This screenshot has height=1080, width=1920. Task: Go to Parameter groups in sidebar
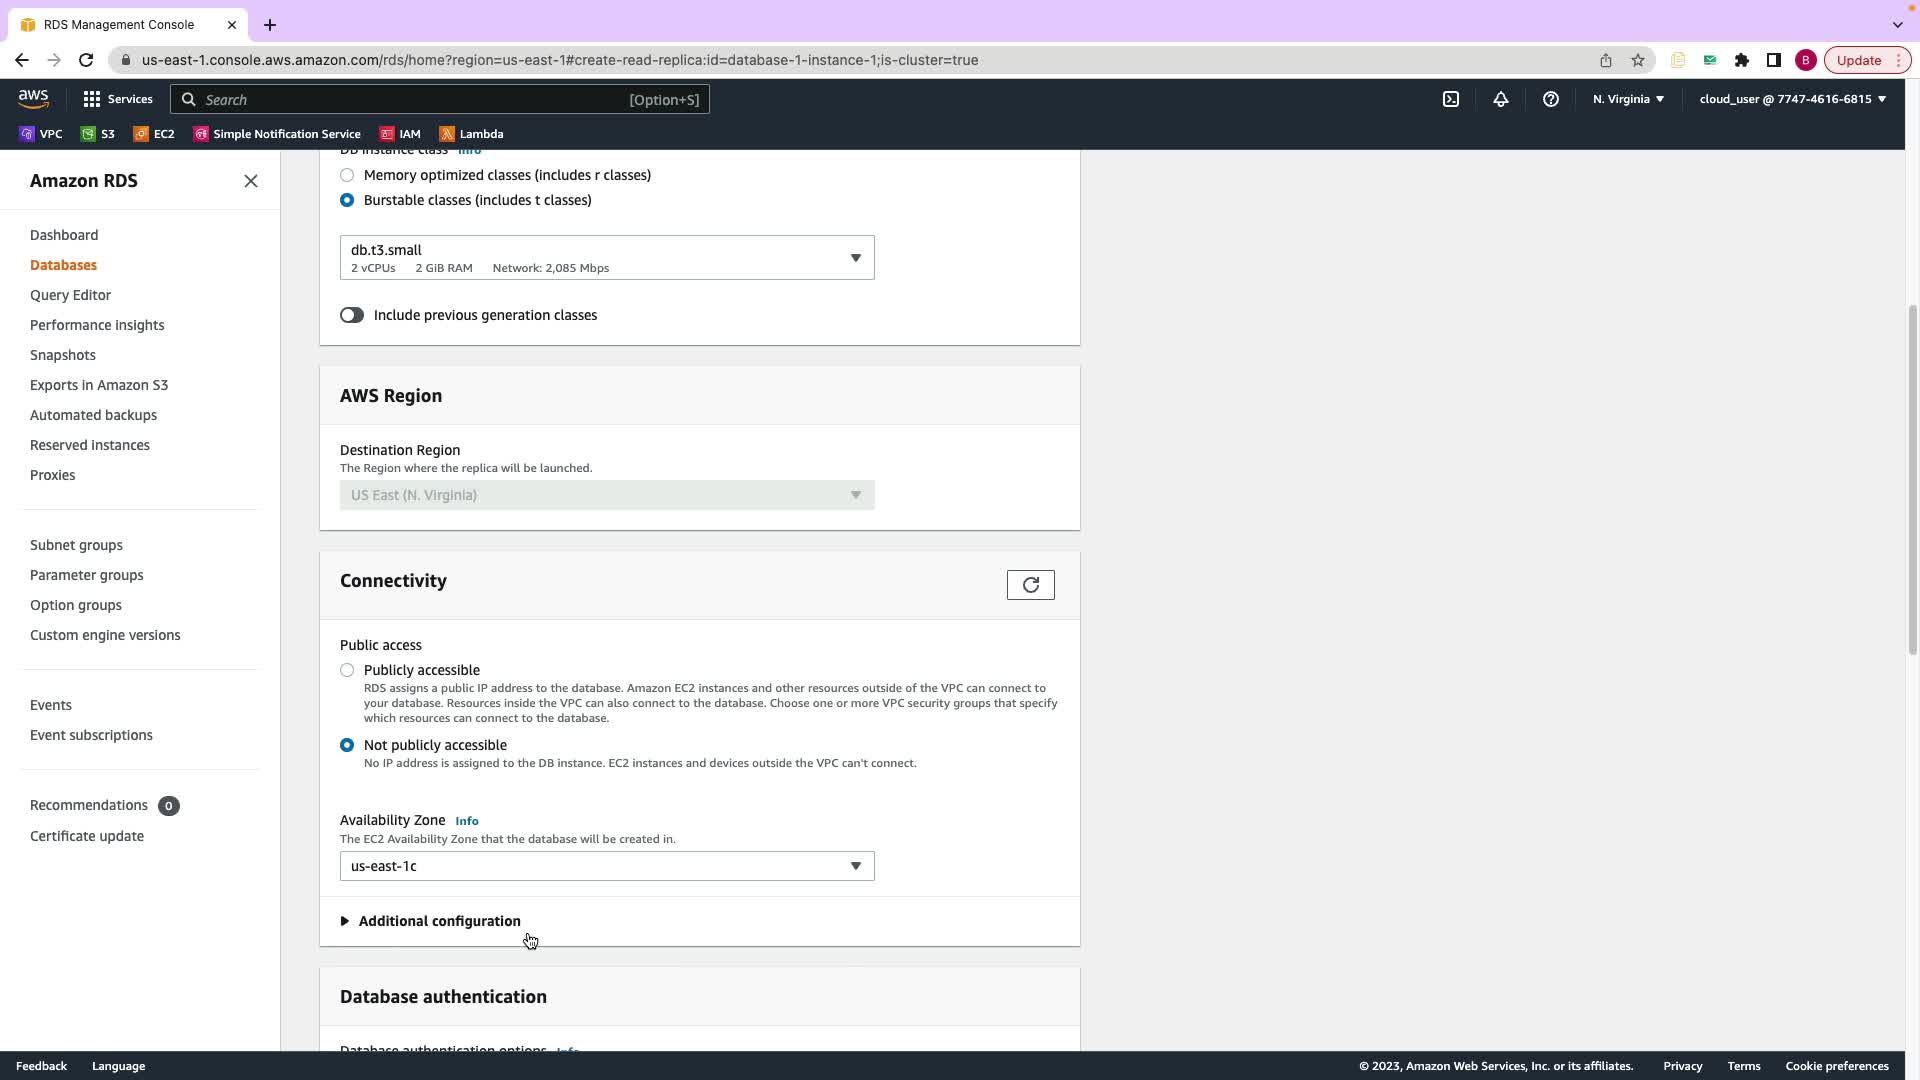(87, 575)
